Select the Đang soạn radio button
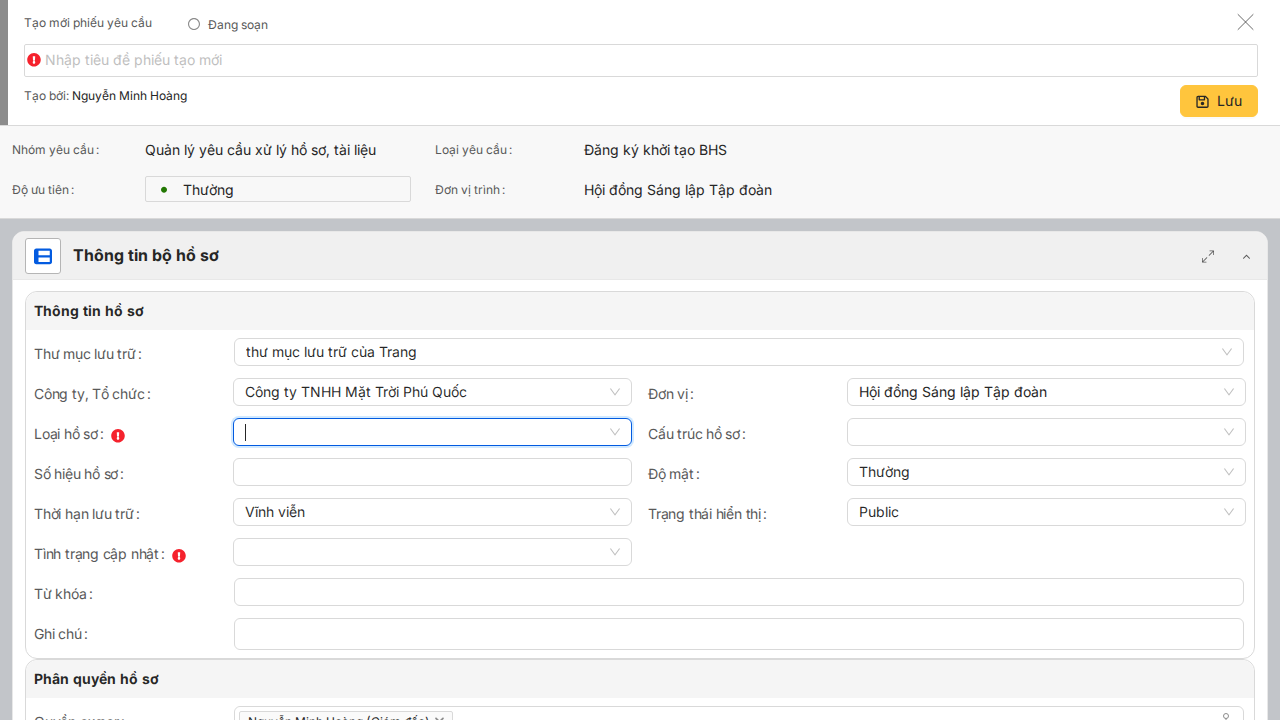Screen dimensions: 1280x720 click(194, 24)
